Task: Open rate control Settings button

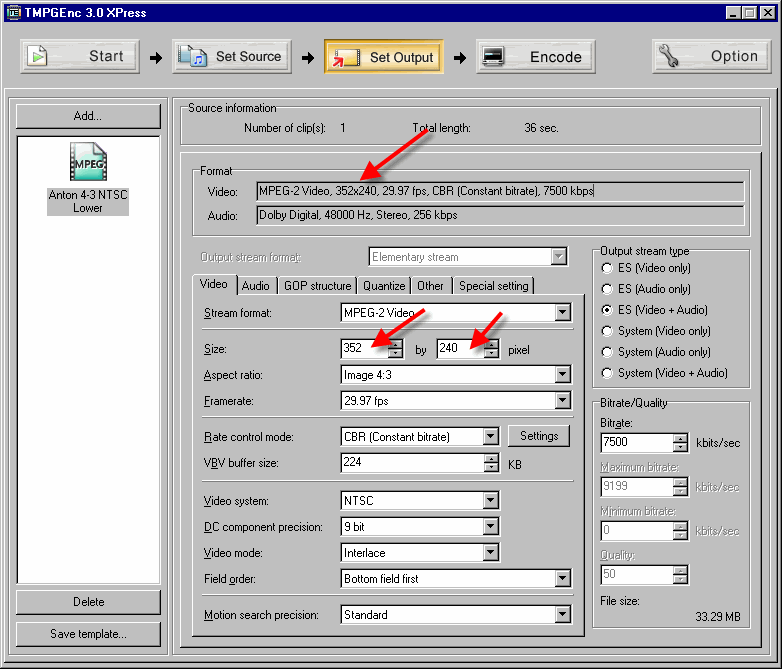Action: (x=539, y=436)
